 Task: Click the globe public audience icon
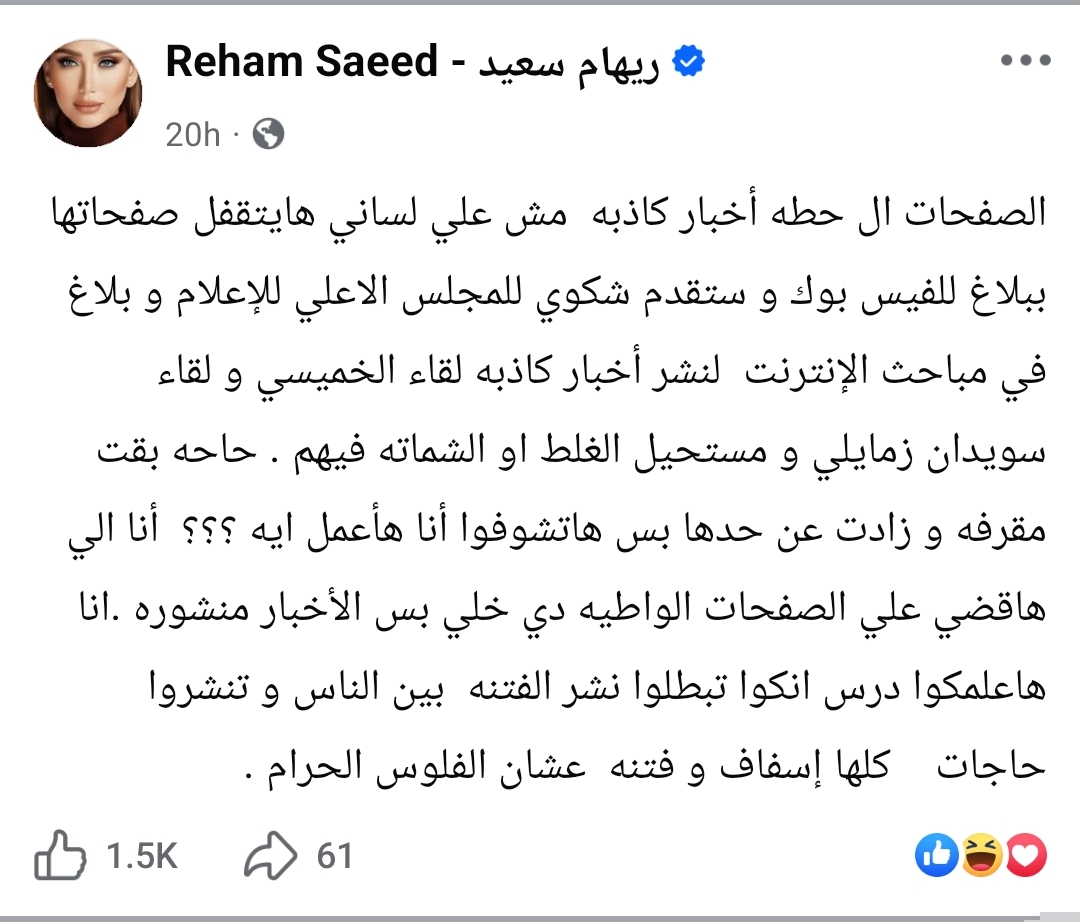(268, 134)
